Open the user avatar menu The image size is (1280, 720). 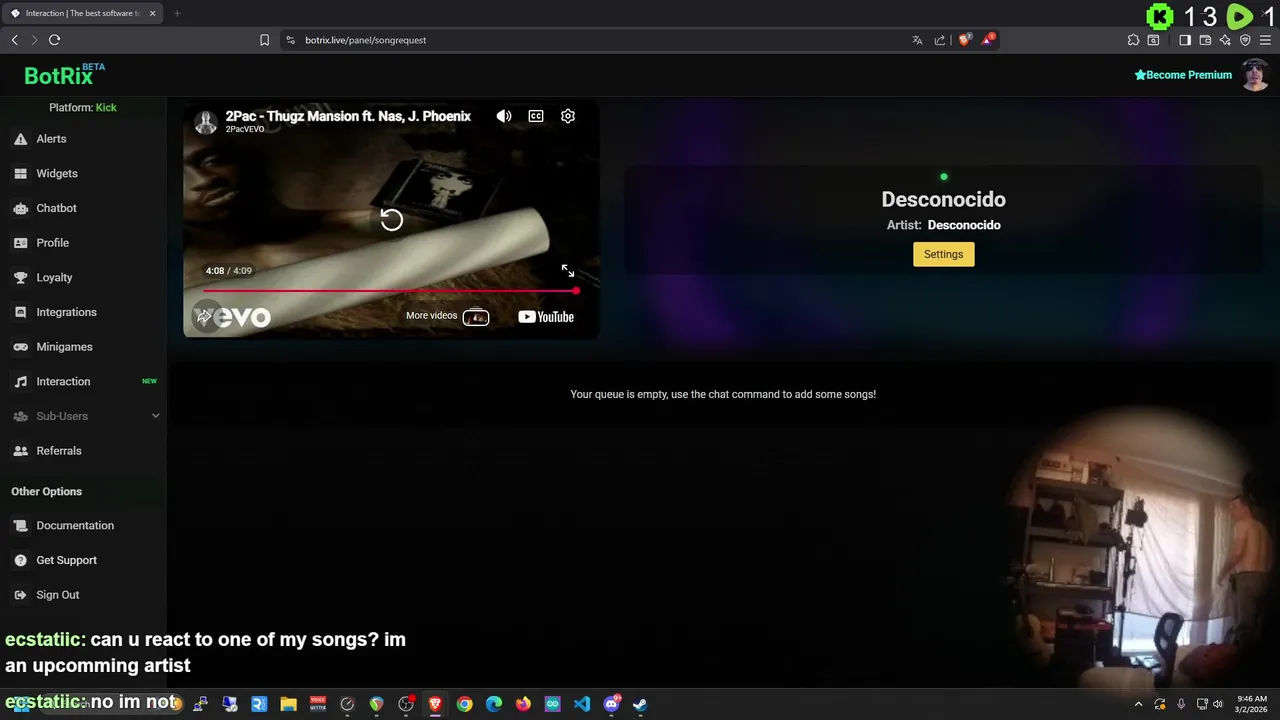tap(1255, 75)
